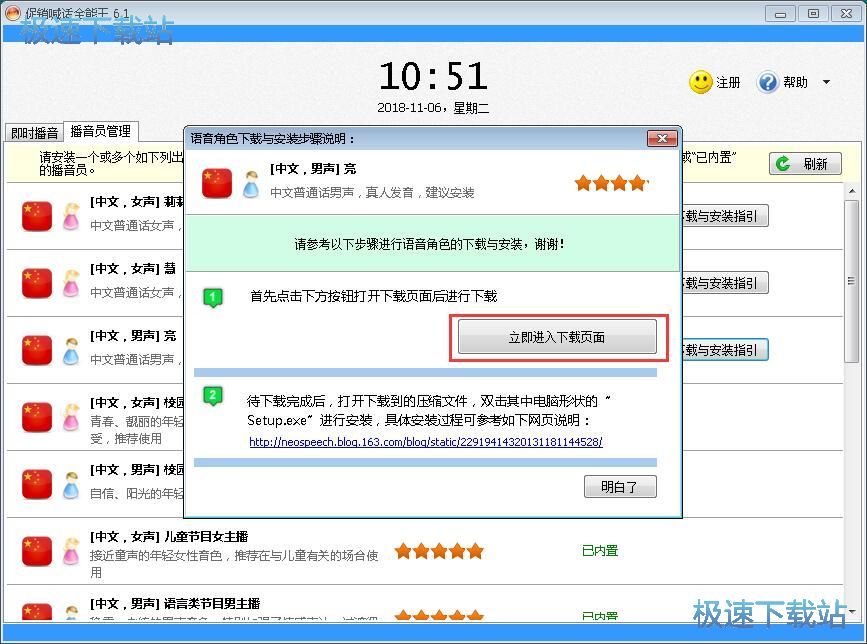
Task: Click the male avatar icon in the dialog header
Action: pyautogui.click(x=251, y=185)
